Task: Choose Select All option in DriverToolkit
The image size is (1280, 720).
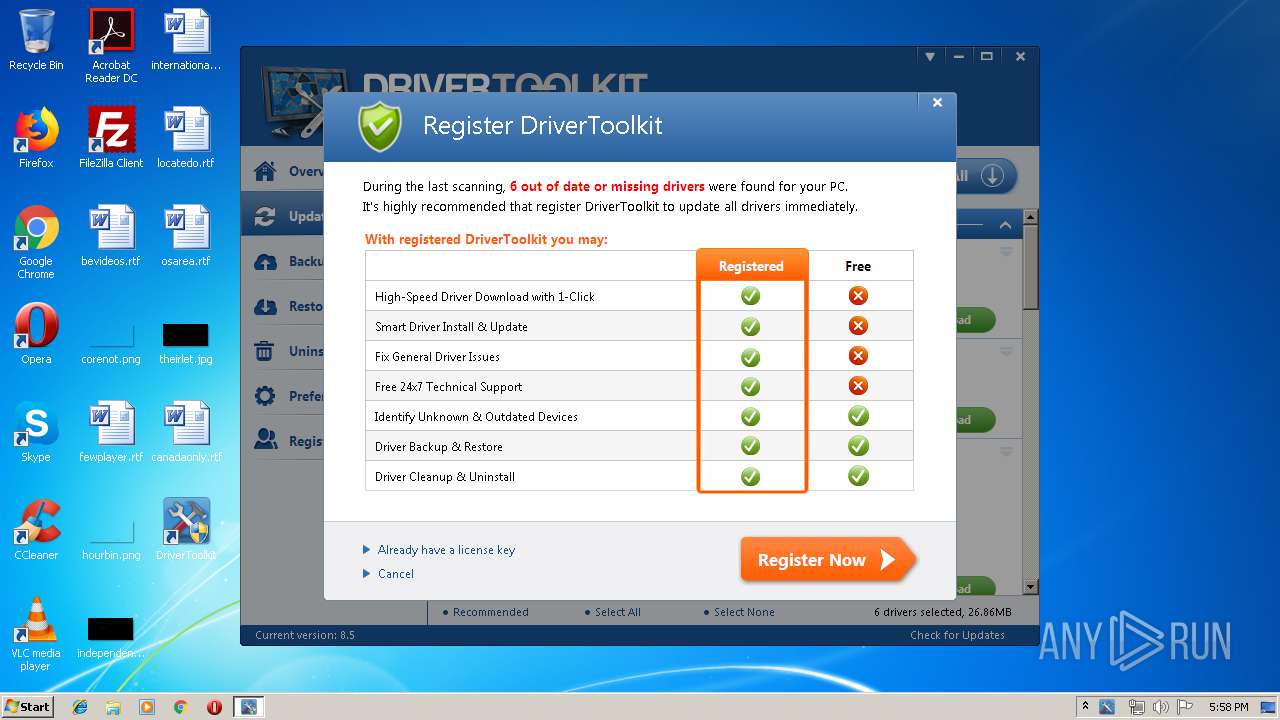Action: pos(612,612)
